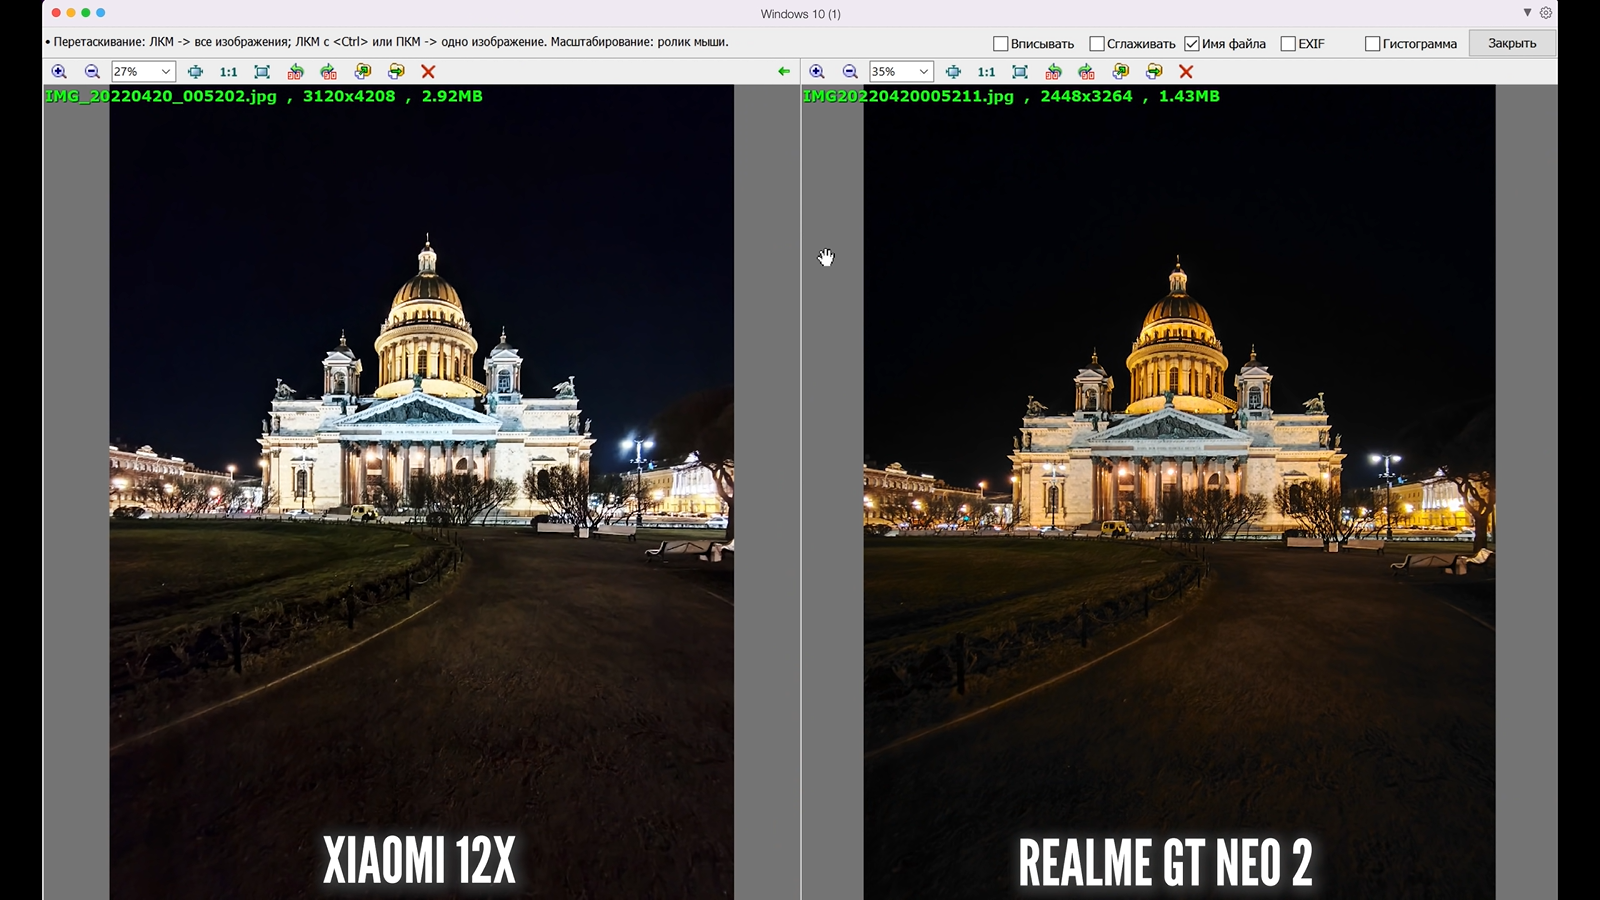Screen dimensions: 1600x900
Task: Click the Windows 10 (1) window title
Action: tap(800, 14)
